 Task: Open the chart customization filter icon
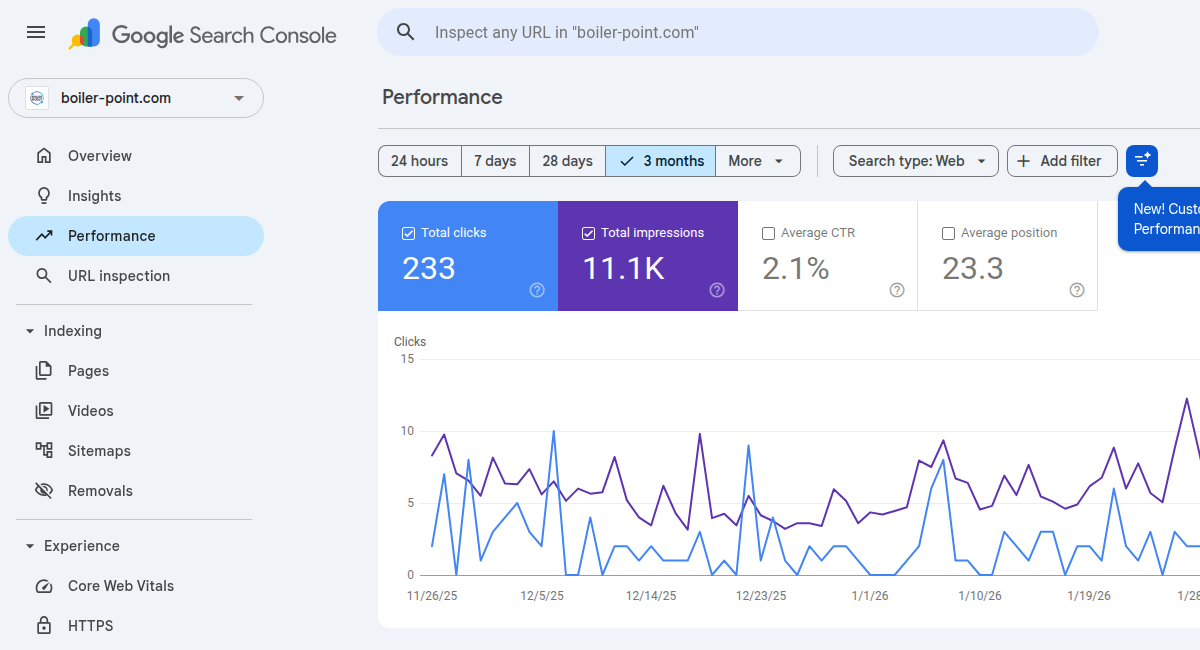pyautogui.click(x=1141, y=161)
